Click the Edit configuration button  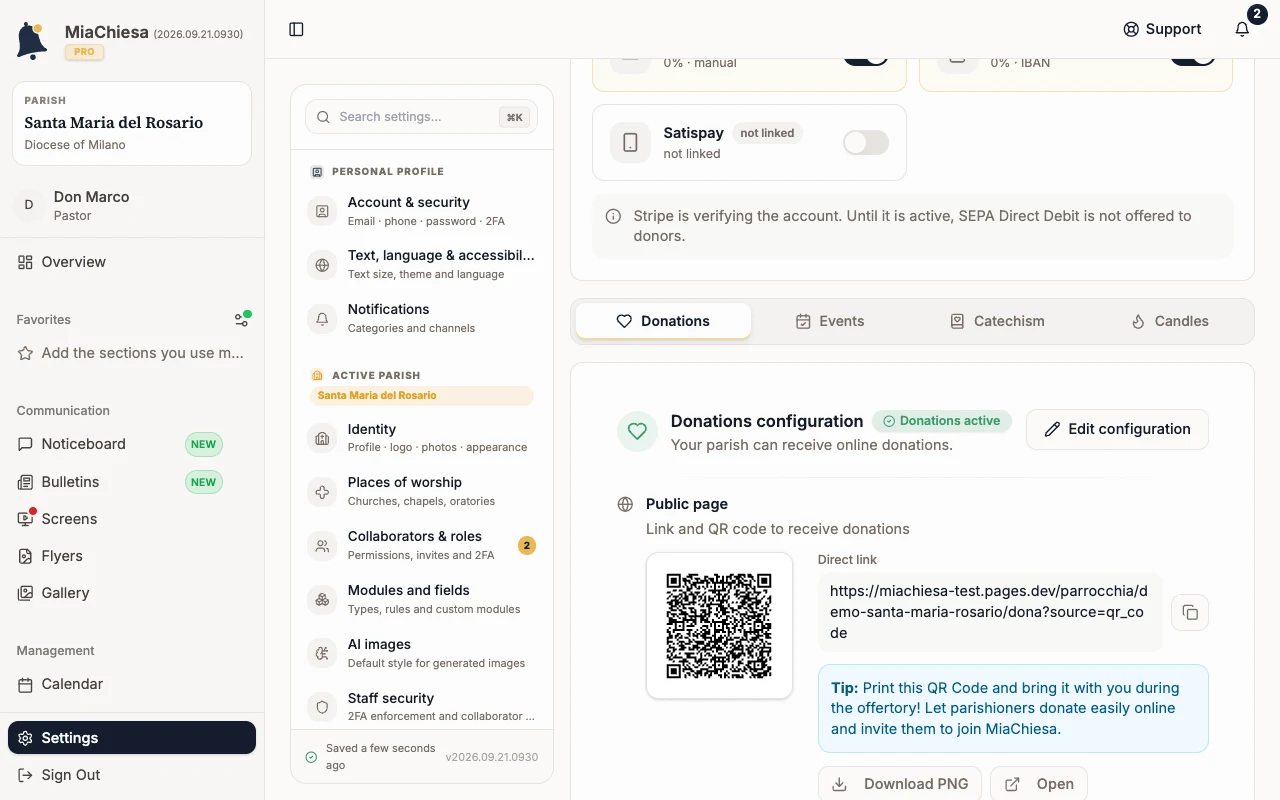(x=1117, y=429)
